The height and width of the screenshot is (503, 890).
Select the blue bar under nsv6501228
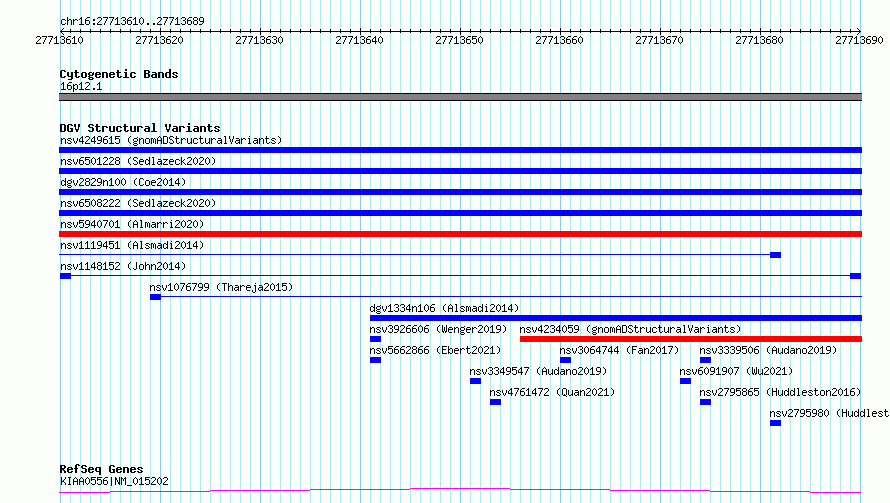[x=460, y=171]
